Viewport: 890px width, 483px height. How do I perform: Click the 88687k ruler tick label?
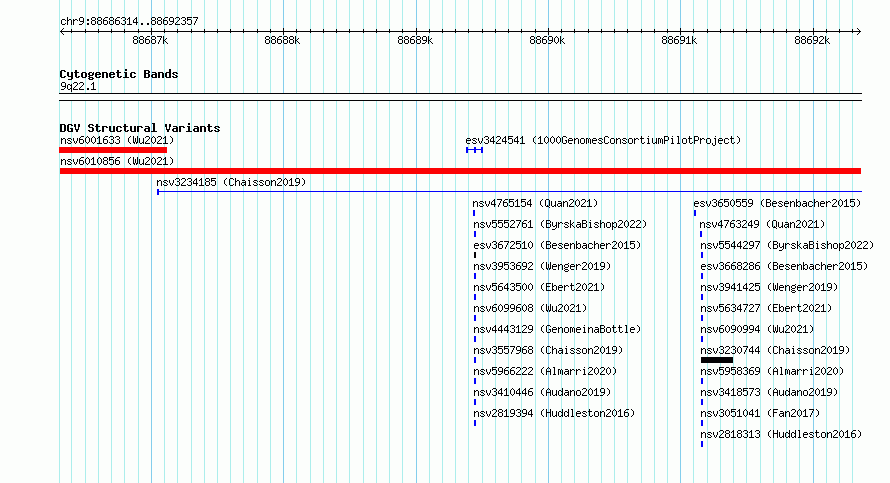pos(150,40)
